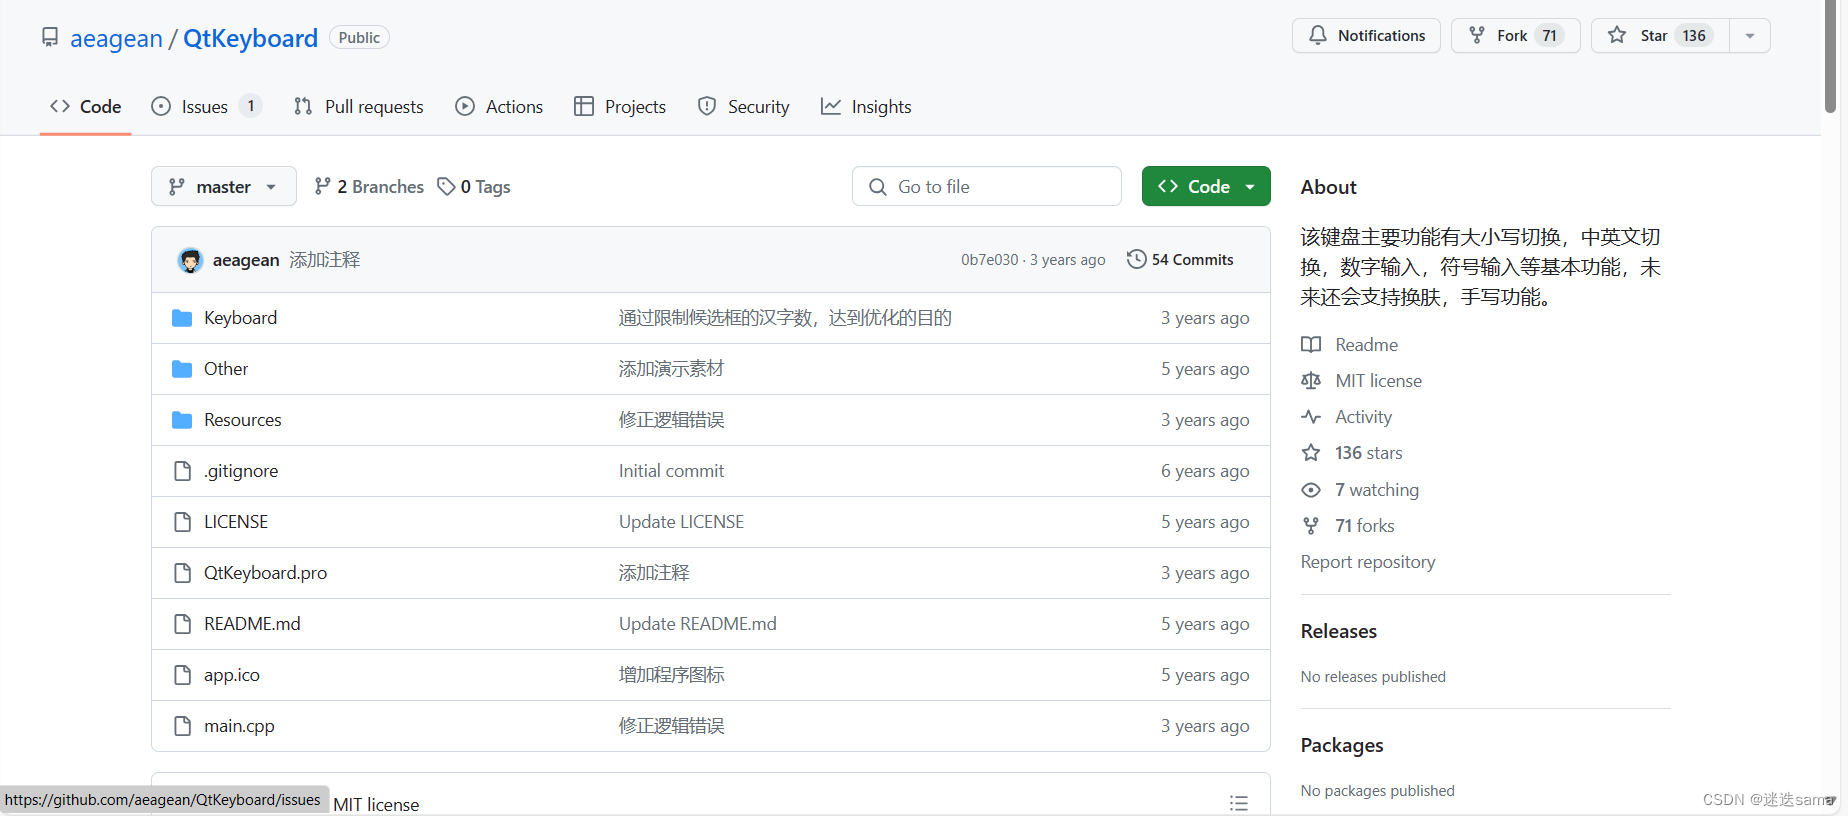This screenshot has height=816, width=1848.
Task: Open the Projects tab
Action: (x=620, y=107)
